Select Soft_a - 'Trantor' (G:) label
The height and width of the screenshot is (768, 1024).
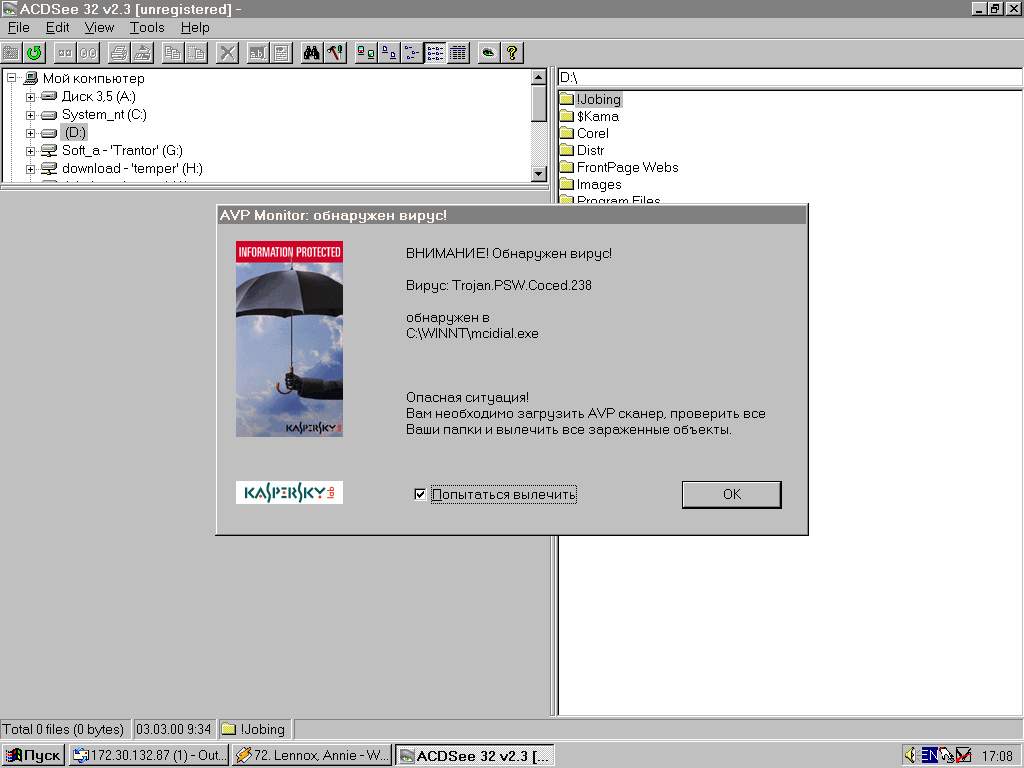coord(122,150)
